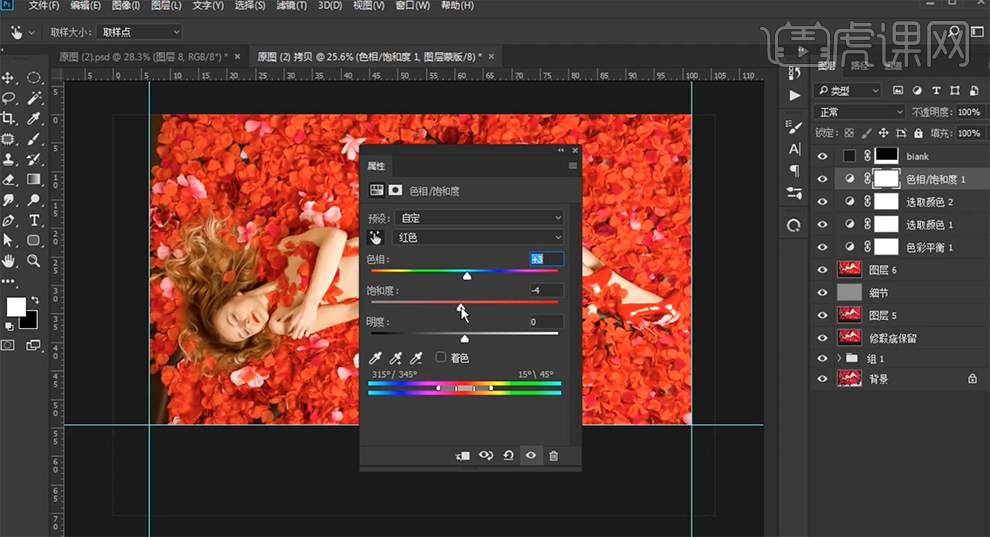Click the 明度 lightness value field
This screenshot has width=990, height=537.
(x=546, y=322)
